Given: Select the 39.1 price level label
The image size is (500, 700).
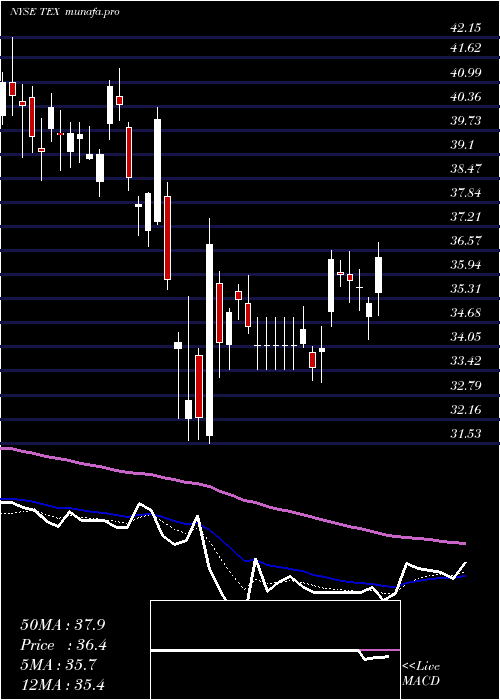Looking at the screenshot, I should [x=462, y=145].
